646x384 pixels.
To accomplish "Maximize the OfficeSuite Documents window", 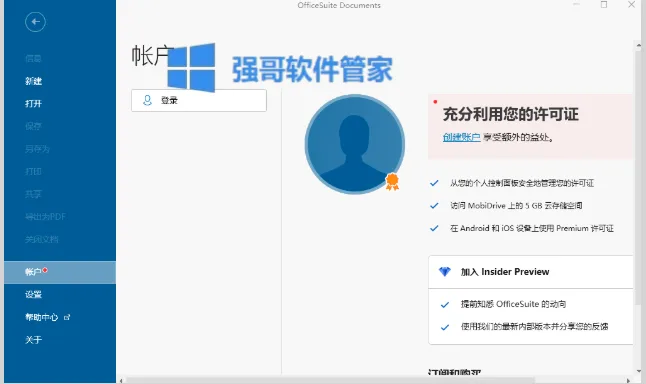I will [x=604, y=5].
